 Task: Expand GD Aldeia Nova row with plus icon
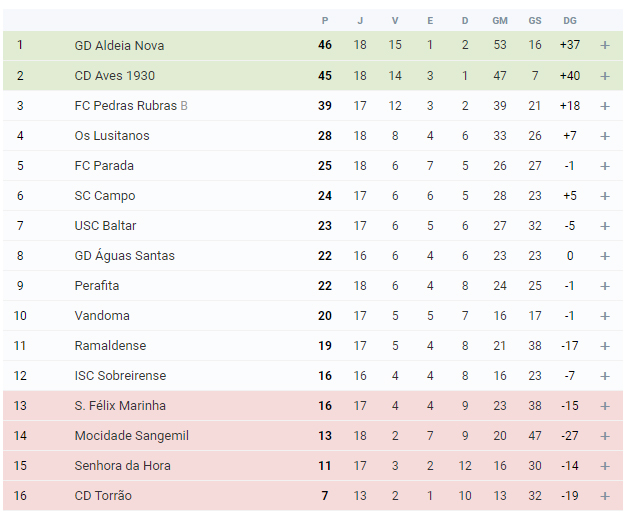[604, 46]
